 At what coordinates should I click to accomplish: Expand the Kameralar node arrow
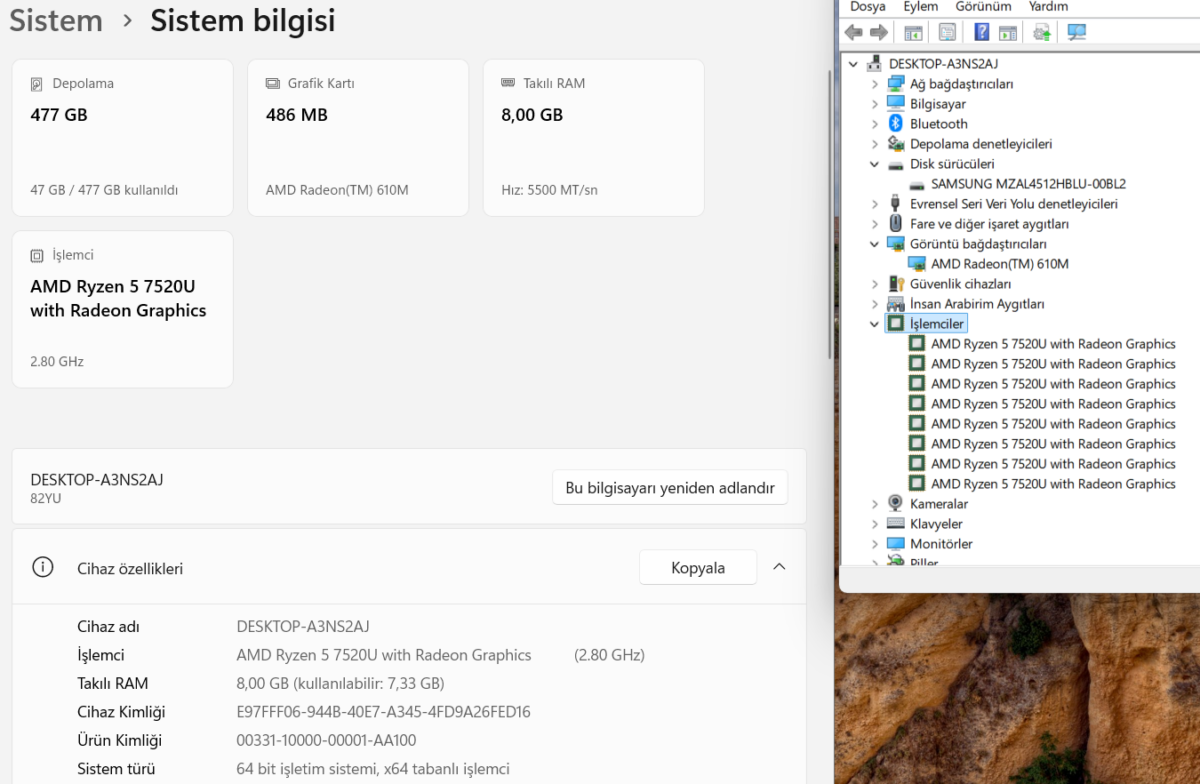tap(874, 504)
